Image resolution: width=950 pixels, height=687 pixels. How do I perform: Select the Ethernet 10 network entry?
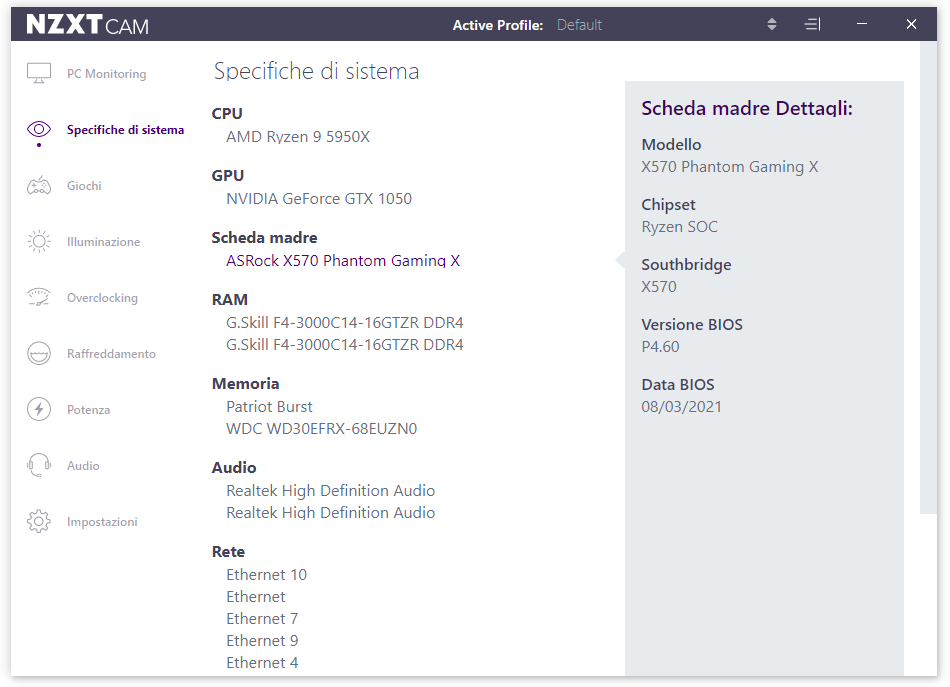pos(267,574)
